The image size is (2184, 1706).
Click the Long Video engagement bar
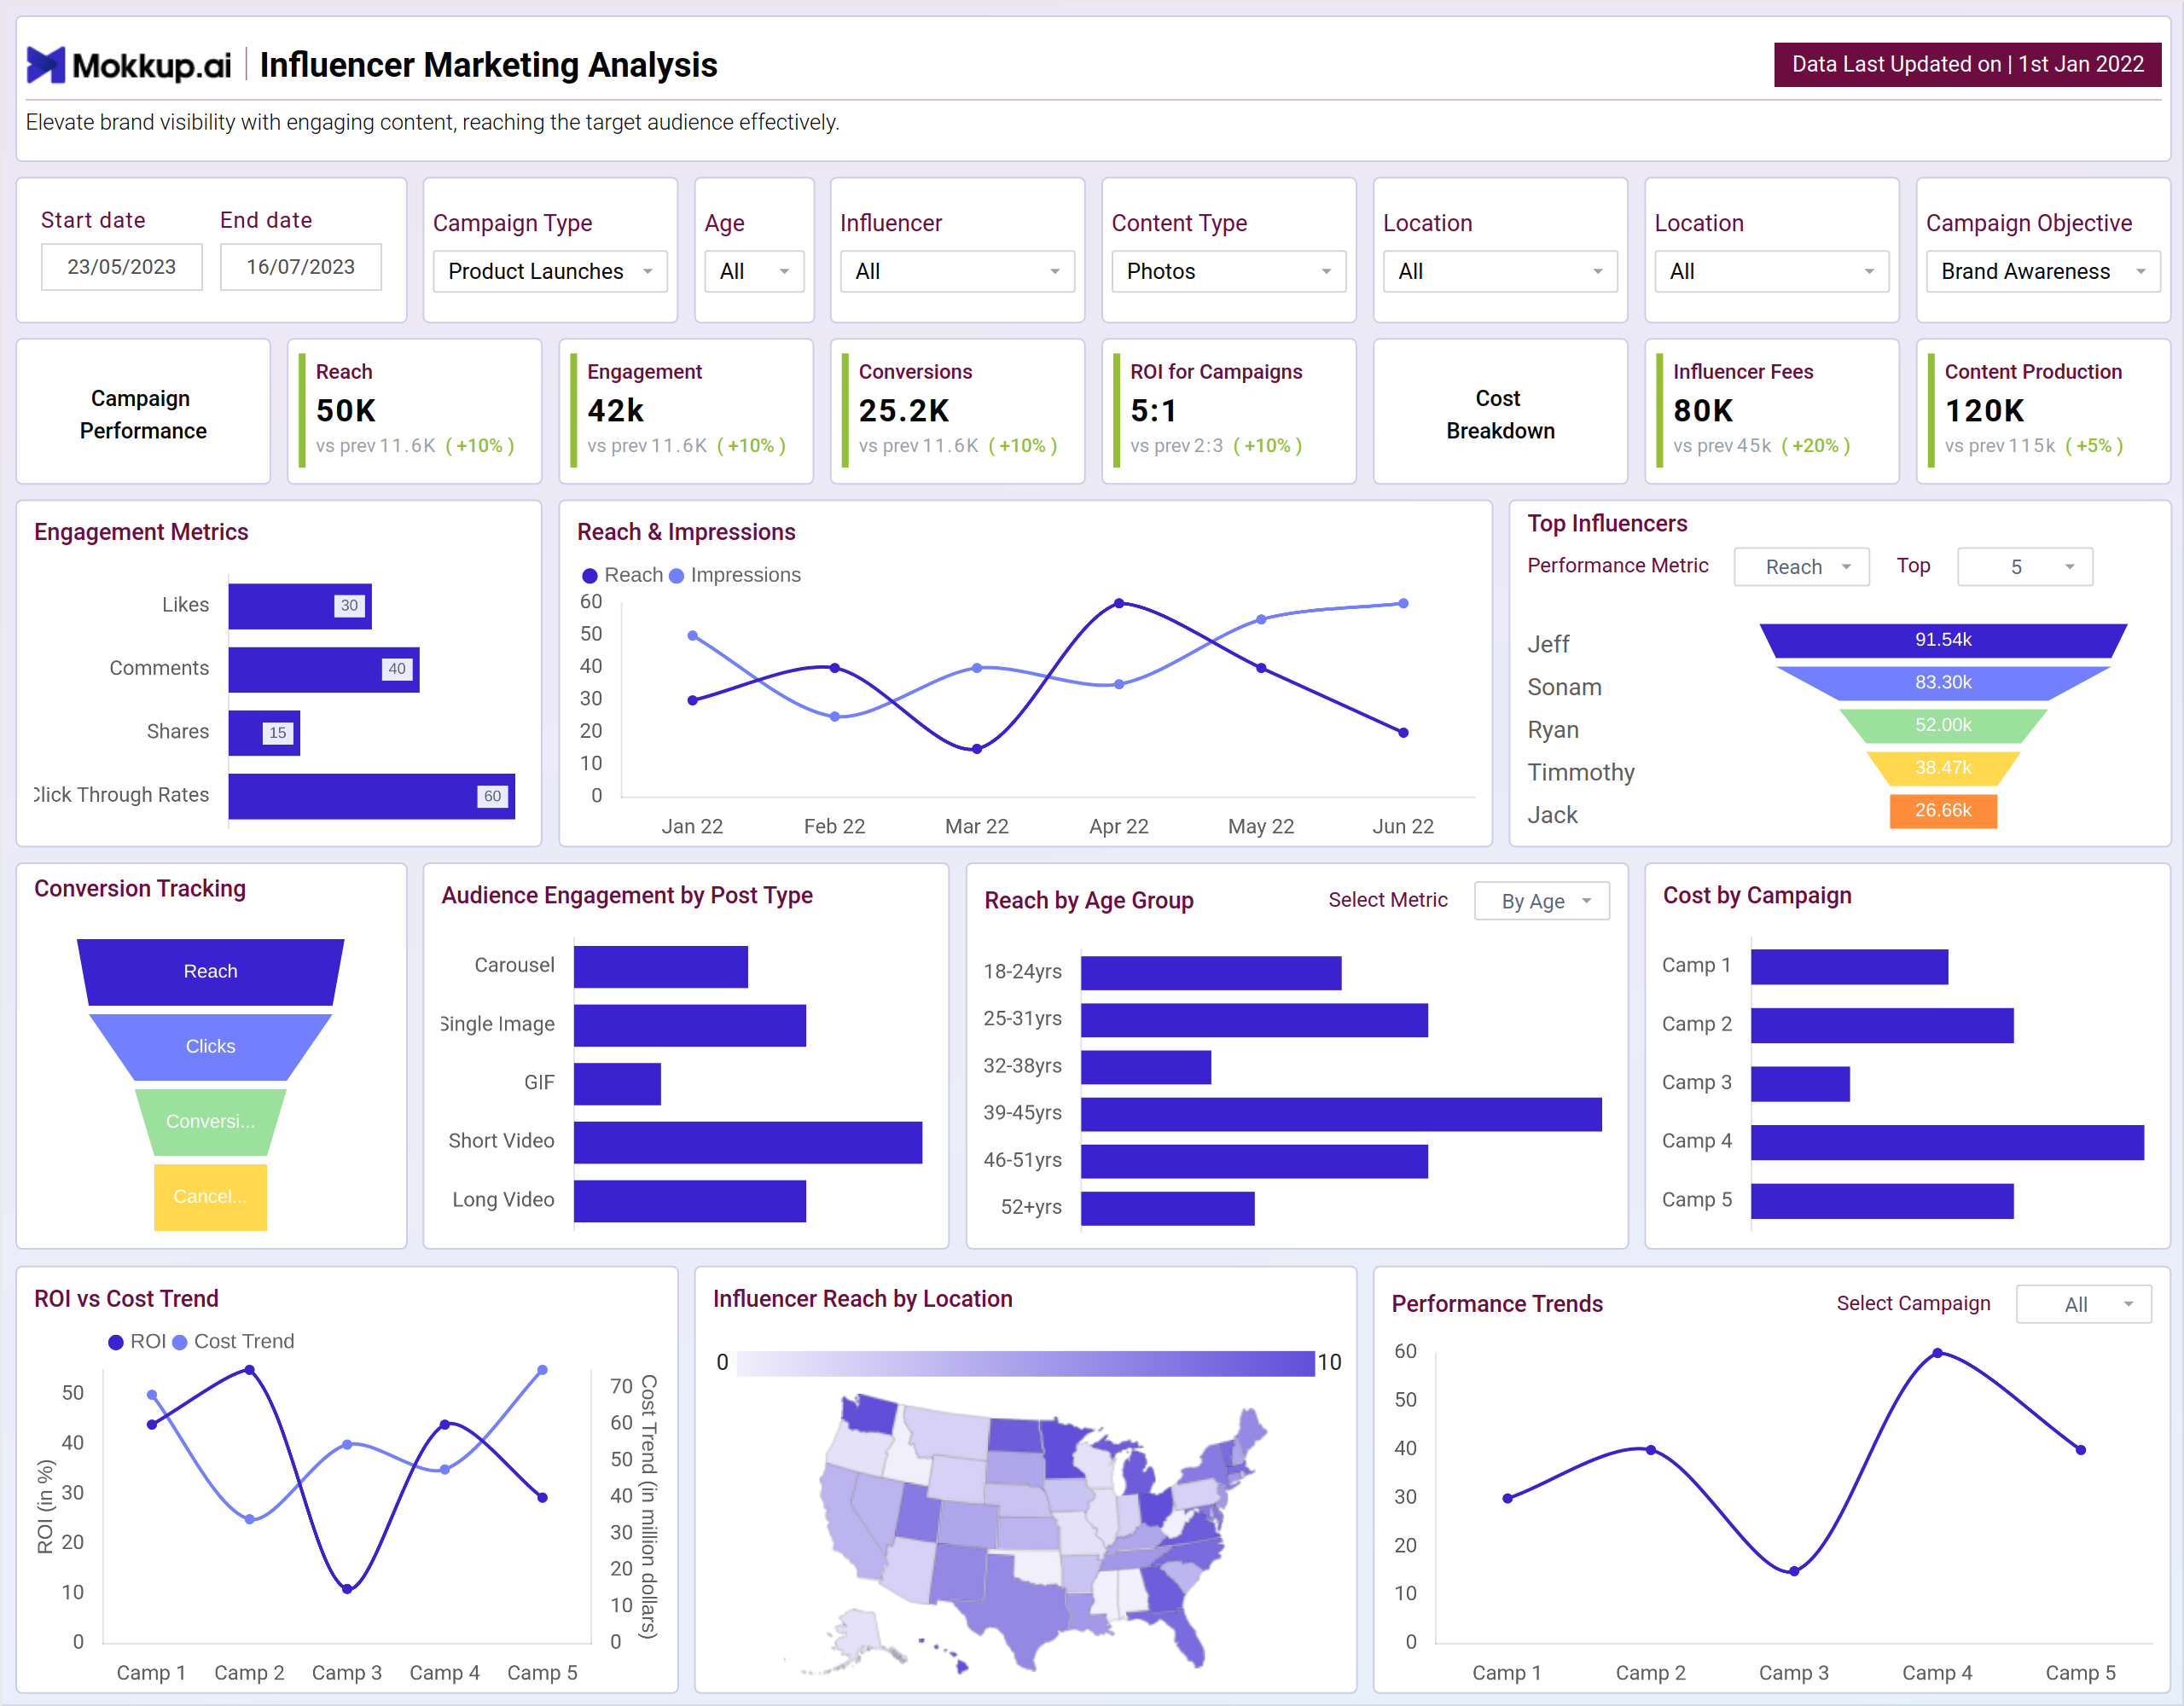(x=690, y=1201)
